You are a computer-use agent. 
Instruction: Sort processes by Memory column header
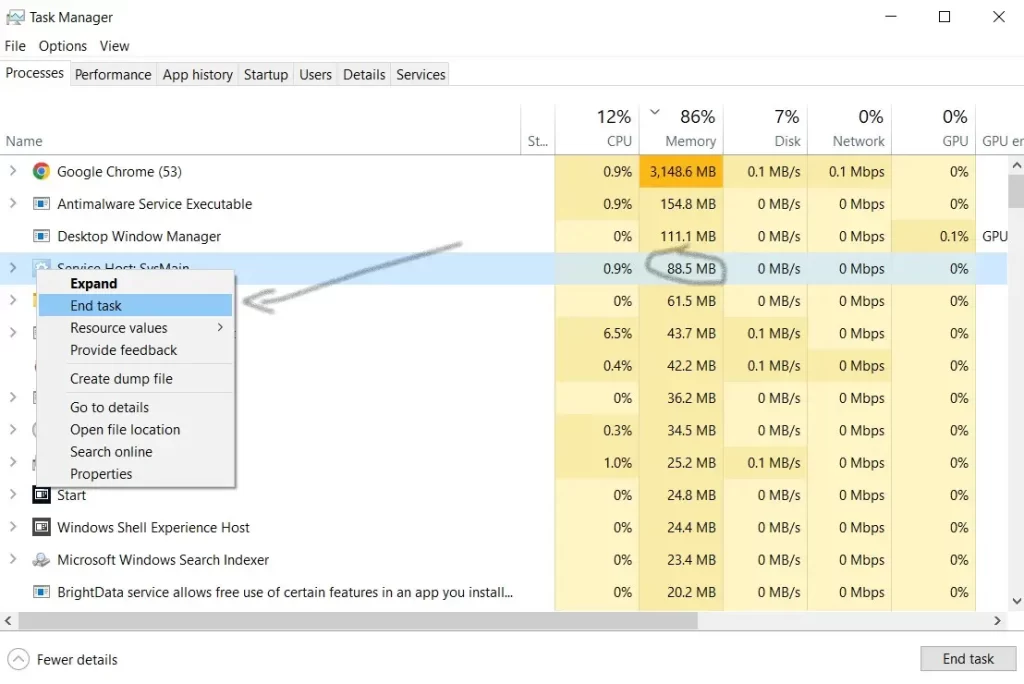pyautogui.click(x=690, y=141)
